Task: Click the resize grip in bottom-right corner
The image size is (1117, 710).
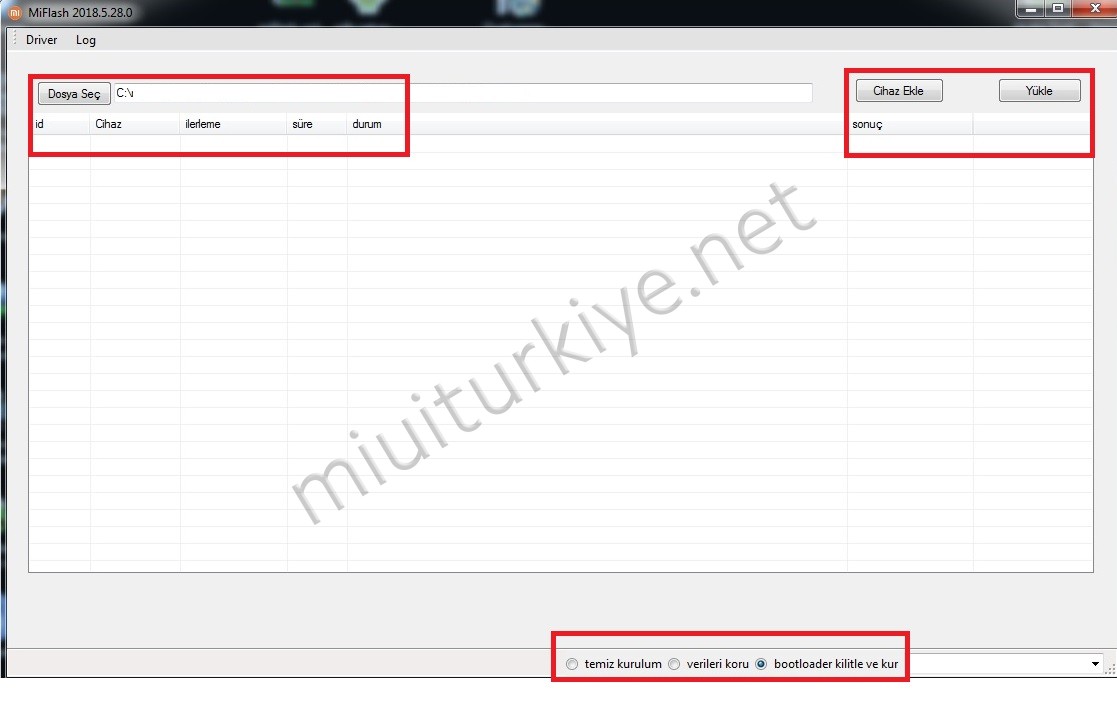Action: click(1109, 670)
